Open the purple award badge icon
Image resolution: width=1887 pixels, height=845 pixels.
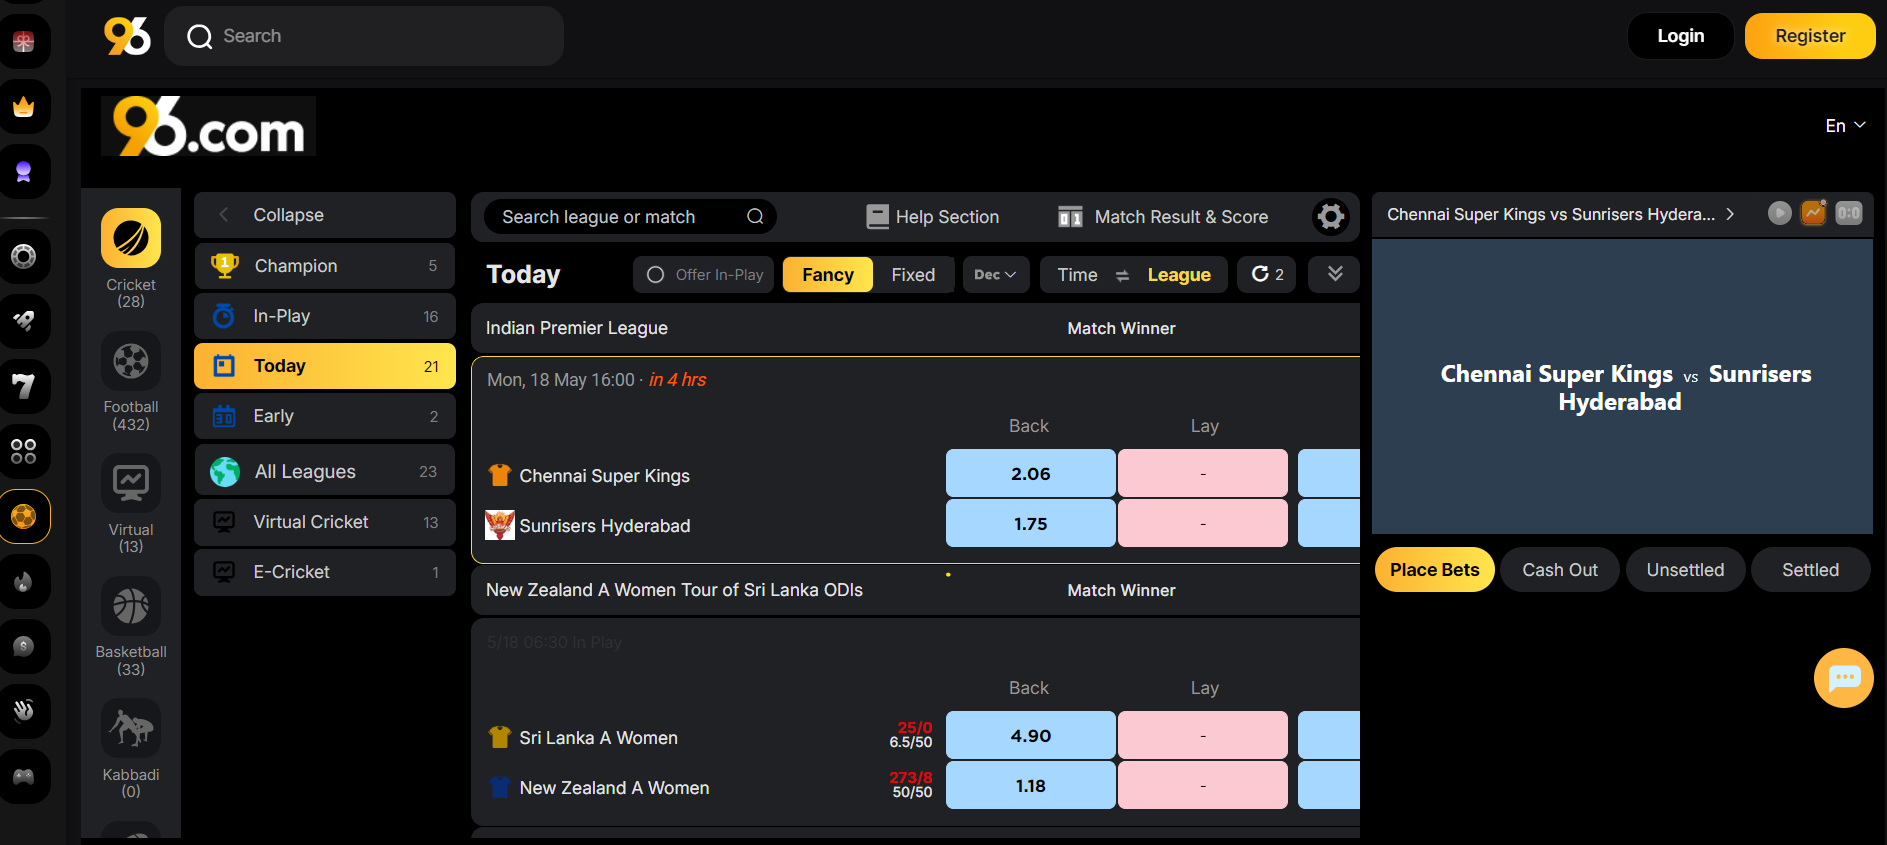24,172
